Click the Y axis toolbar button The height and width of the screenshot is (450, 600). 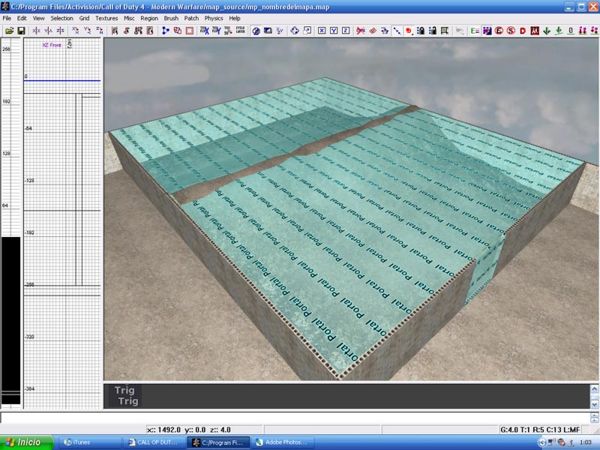pyautogui.click(x=334, y=31)
